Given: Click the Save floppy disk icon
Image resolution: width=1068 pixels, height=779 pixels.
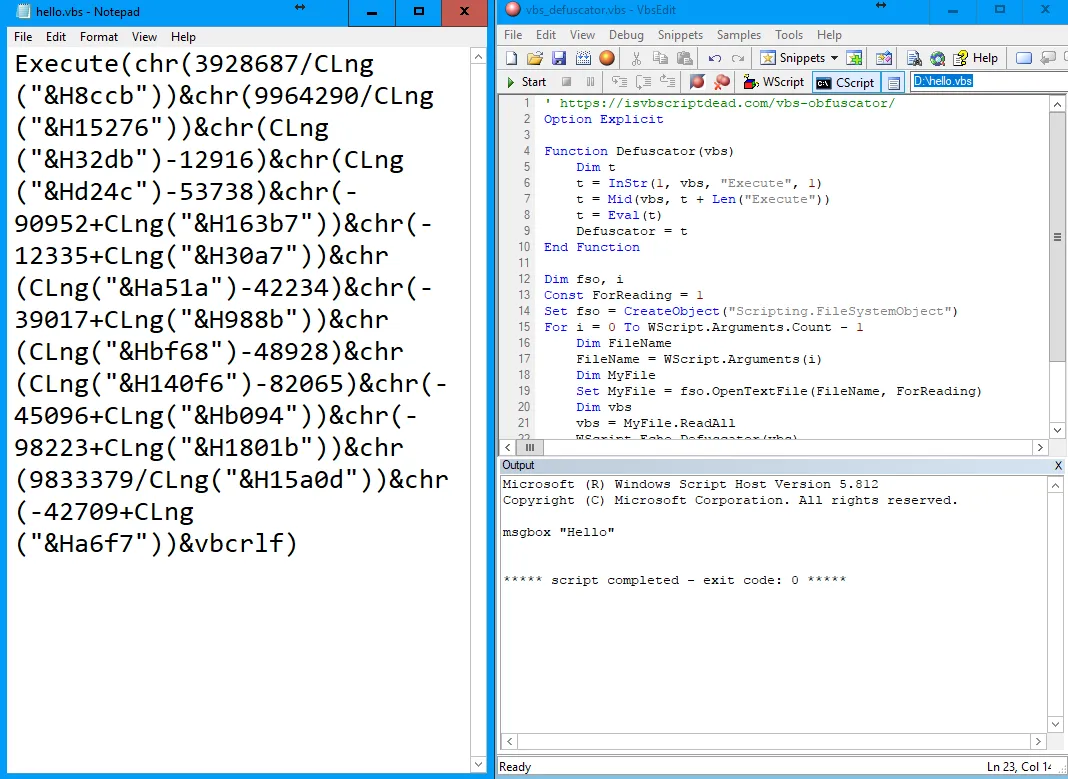Looking at the screenshot, I should coord(559,58).
